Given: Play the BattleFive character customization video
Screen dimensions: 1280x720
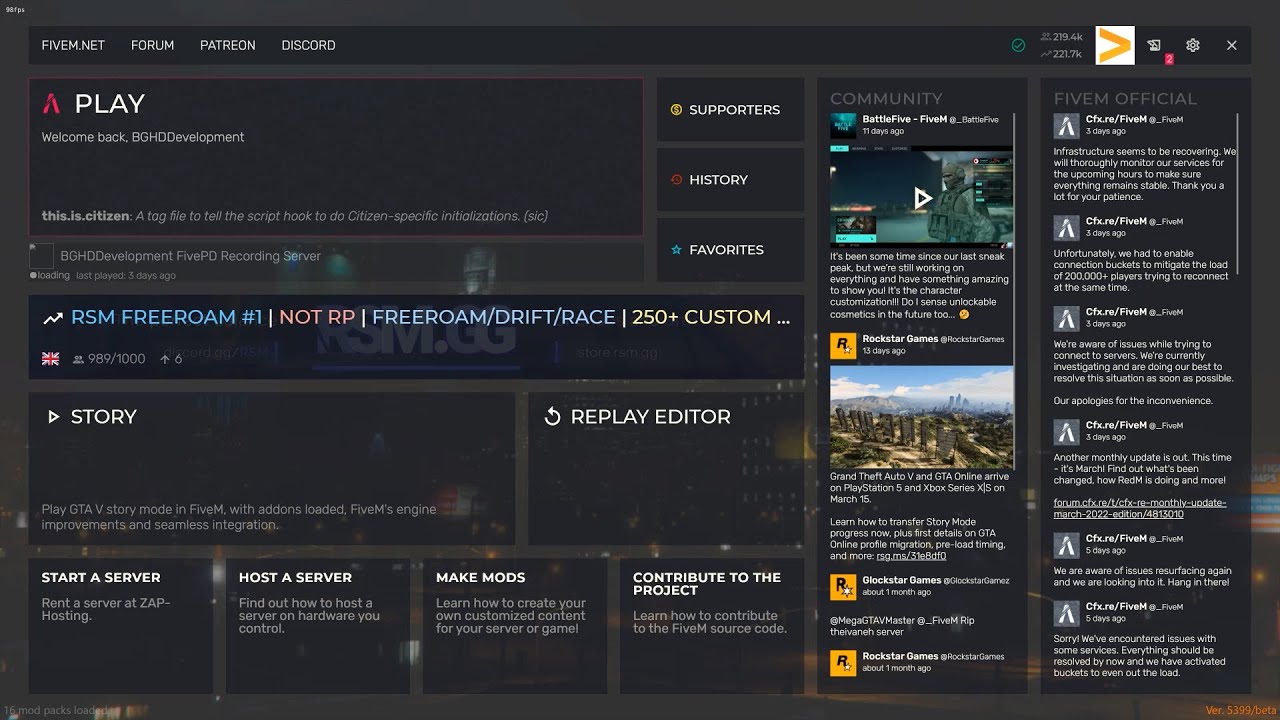Looking at the screenshot, I should [921, 198].
